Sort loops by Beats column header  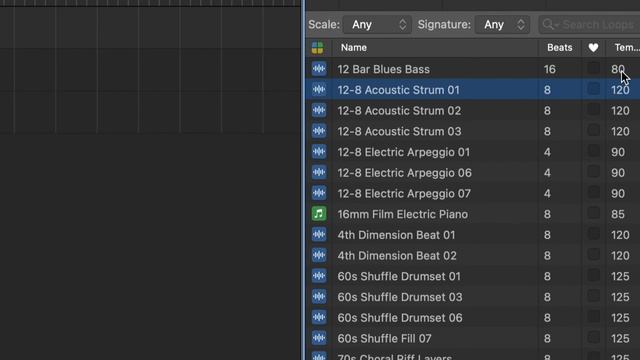pos(560,48)
